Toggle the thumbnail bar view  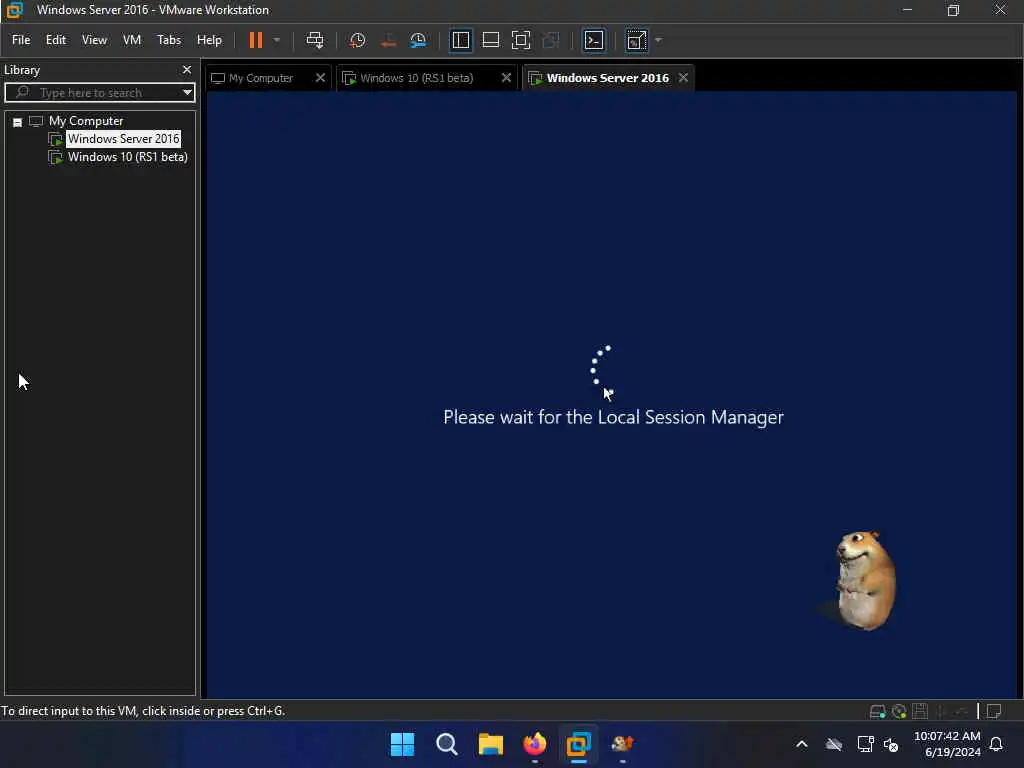[490, 40]
